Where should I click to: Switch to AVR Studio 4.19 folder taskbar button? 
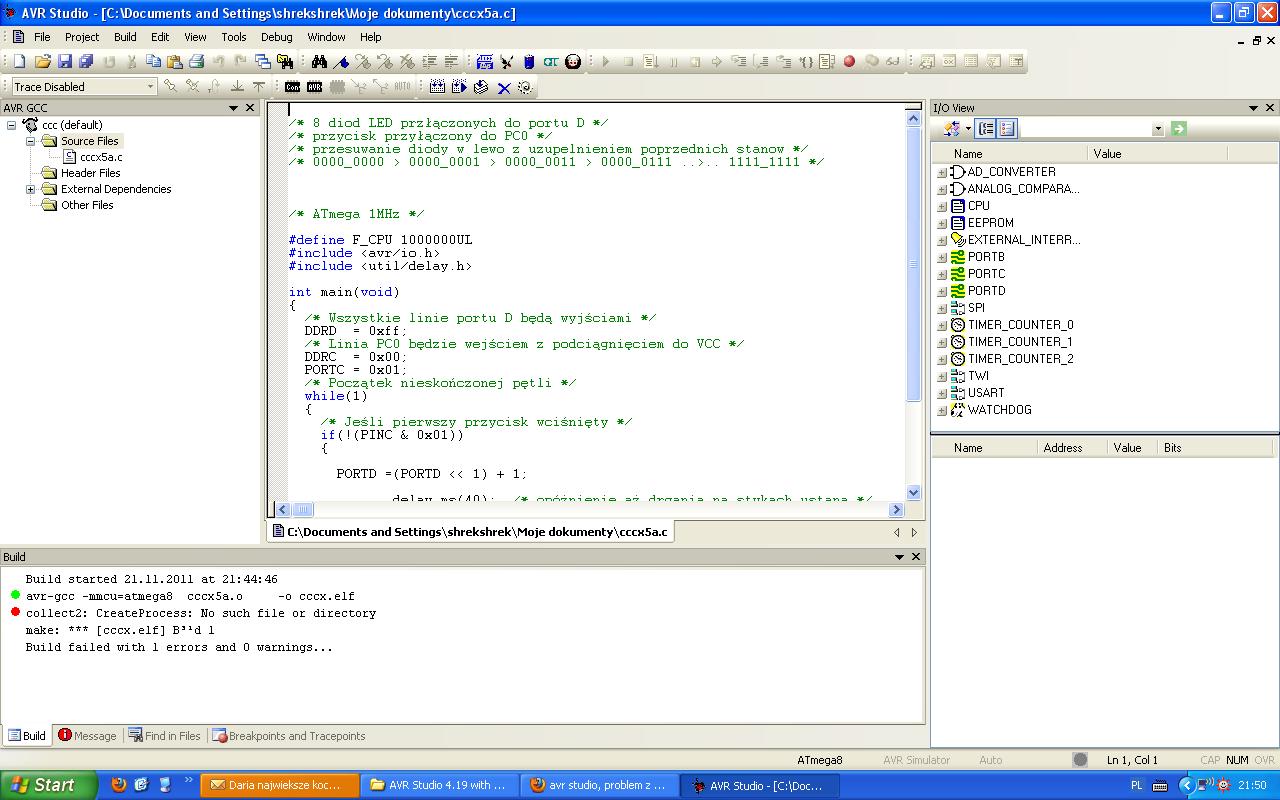pyautogui.click(x=441, y=785)
